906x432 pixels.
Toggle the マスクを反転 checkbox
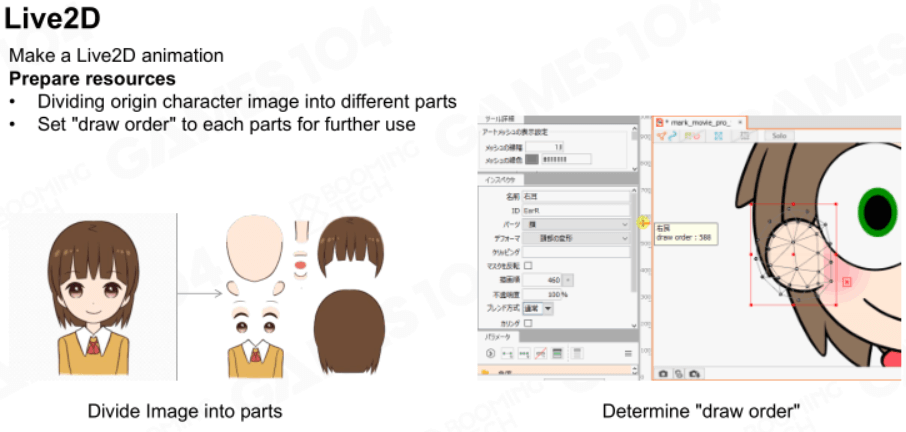pyautogui.click(x=528, y=266)
